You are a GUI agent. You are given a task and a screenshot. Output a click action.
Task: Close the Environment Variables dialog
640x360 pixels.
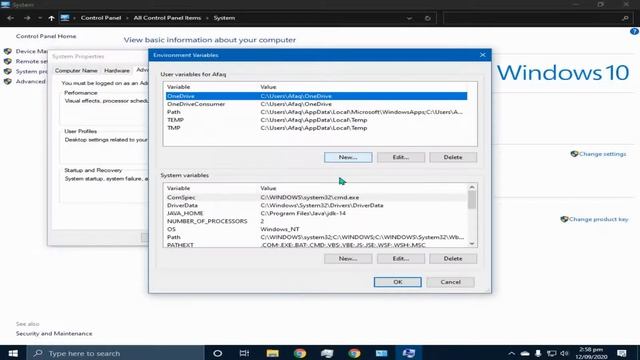click(x=483, y=55)
